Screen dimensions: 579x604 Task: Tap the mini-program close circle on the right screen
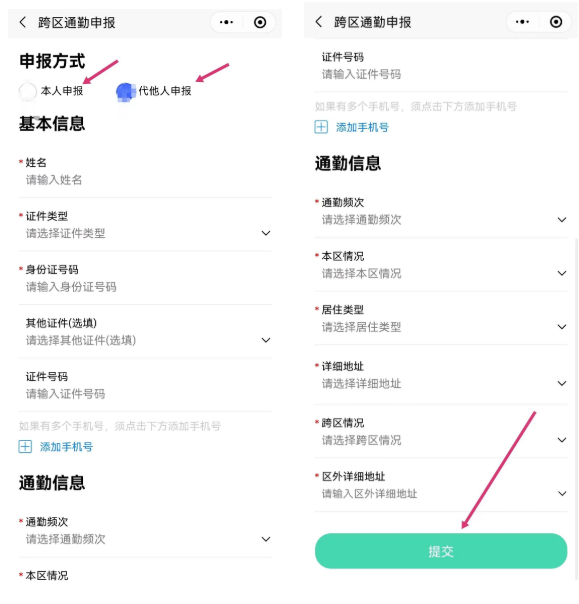[x=556, y=22]
